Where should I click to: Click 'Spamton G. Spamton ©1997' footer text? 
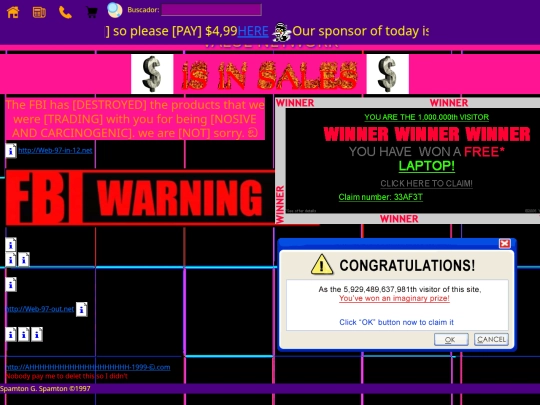pos(45,388)
